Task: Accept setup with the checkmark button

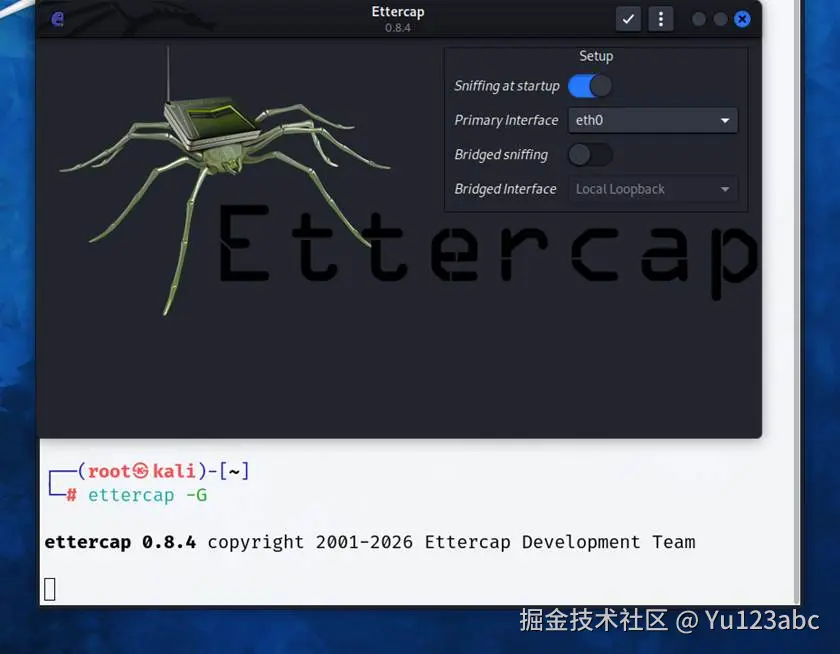Action: pyautogui.click(x=628, y=20)
